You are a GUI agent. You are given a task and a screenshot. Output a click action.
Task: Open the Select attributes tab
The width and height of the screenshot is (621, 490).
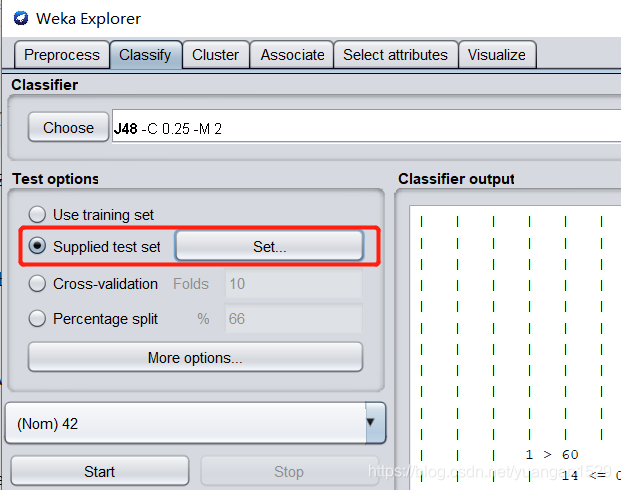point(395,55)
